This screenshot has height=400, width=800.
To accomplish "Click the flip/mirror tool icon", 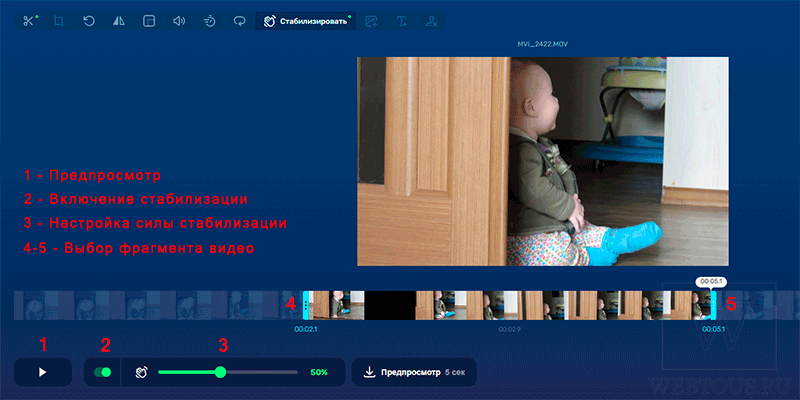I will point(119,21).
